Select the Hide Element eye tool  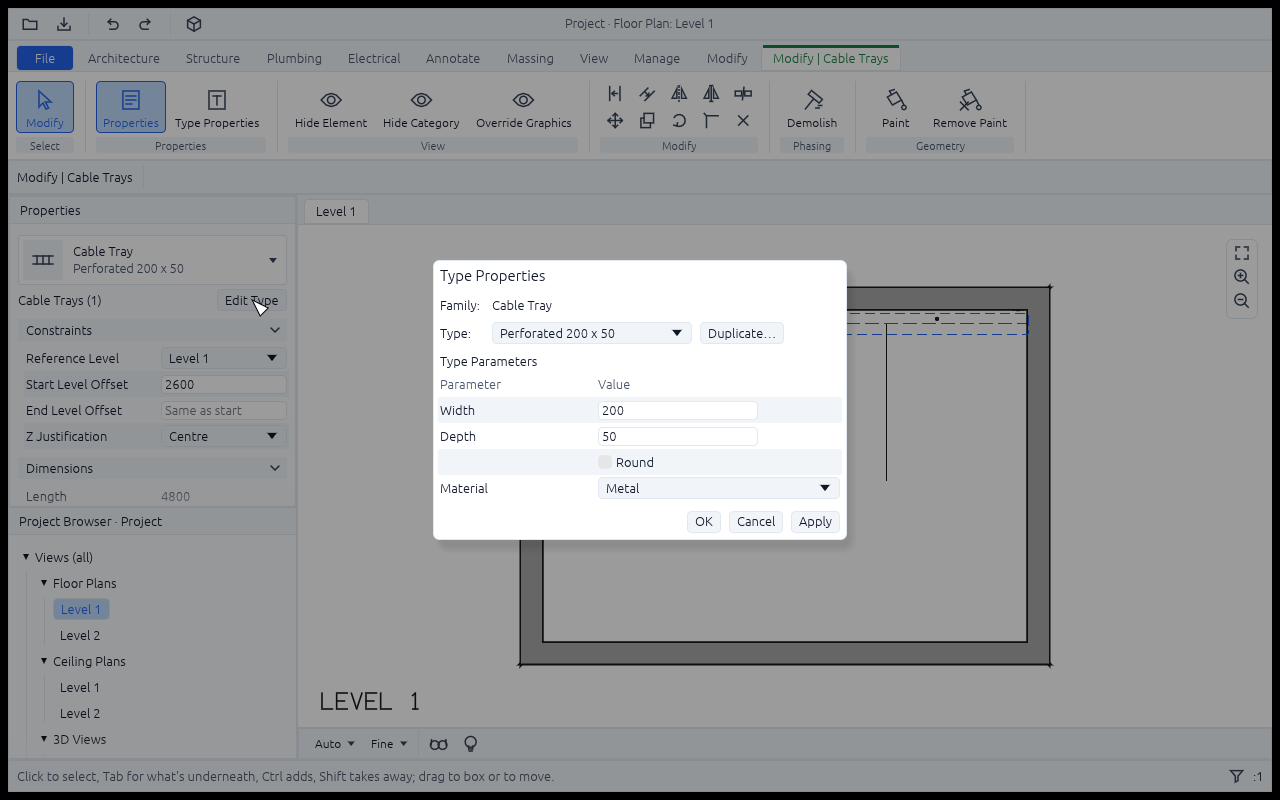(331, 108)
